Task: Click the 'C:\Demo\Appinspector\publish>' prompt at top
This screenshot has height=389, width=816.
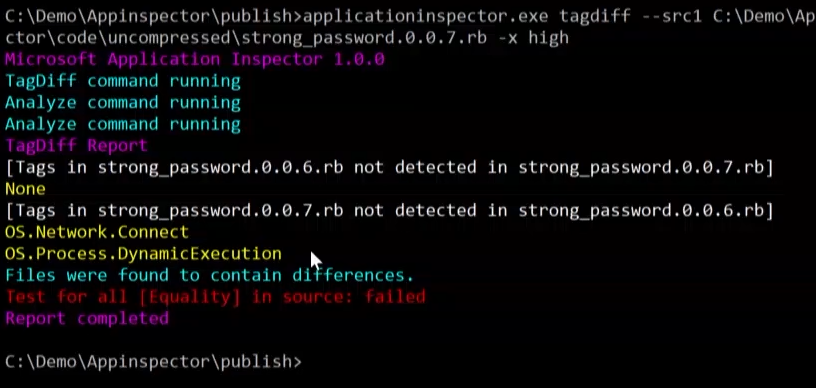Action: click(153, 16)
